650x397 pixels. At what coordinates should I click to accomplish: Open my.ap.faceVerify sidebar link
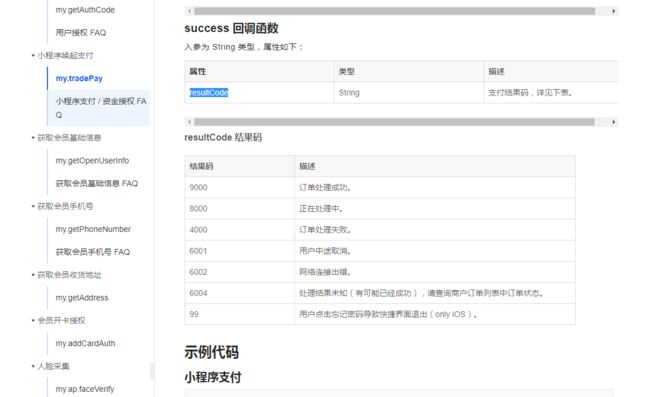[85, 389]
